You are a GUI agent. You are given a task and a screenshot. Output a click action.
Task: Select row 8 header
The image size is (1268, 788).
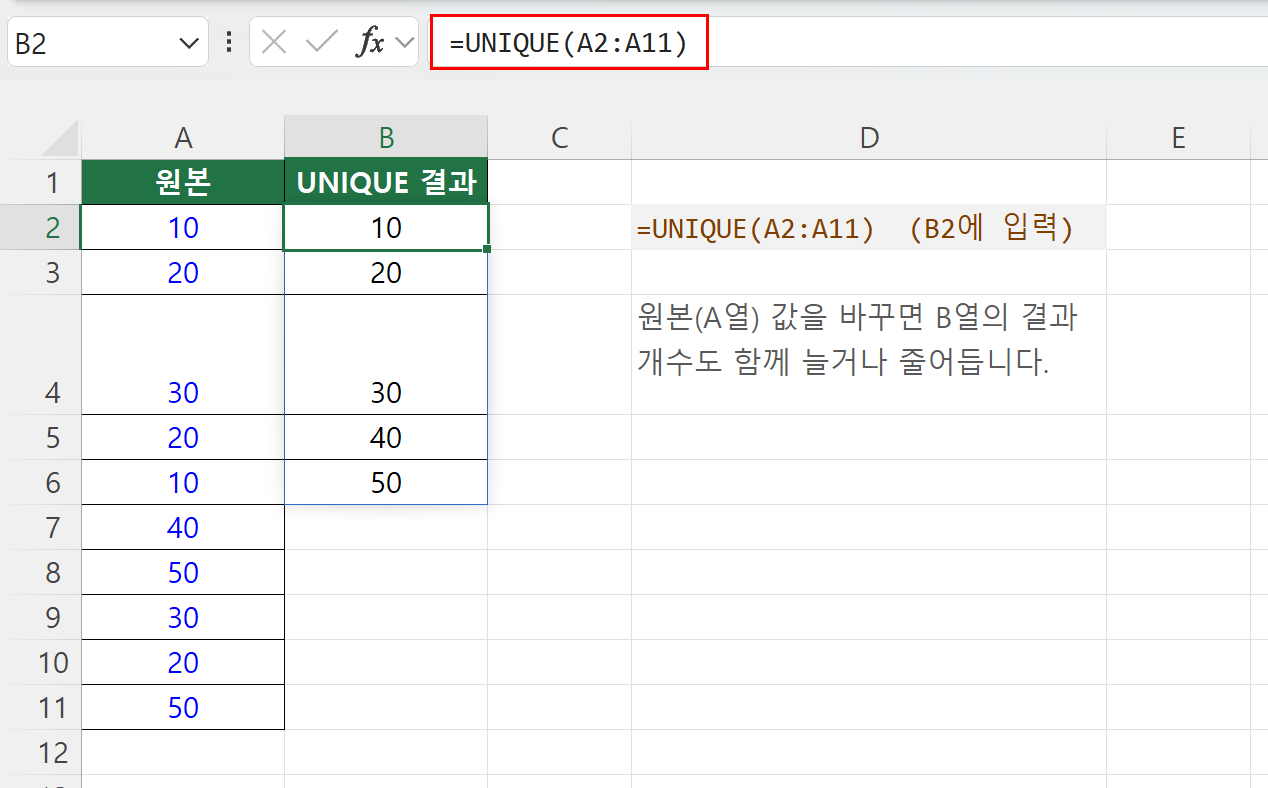(x=41, y=572)
